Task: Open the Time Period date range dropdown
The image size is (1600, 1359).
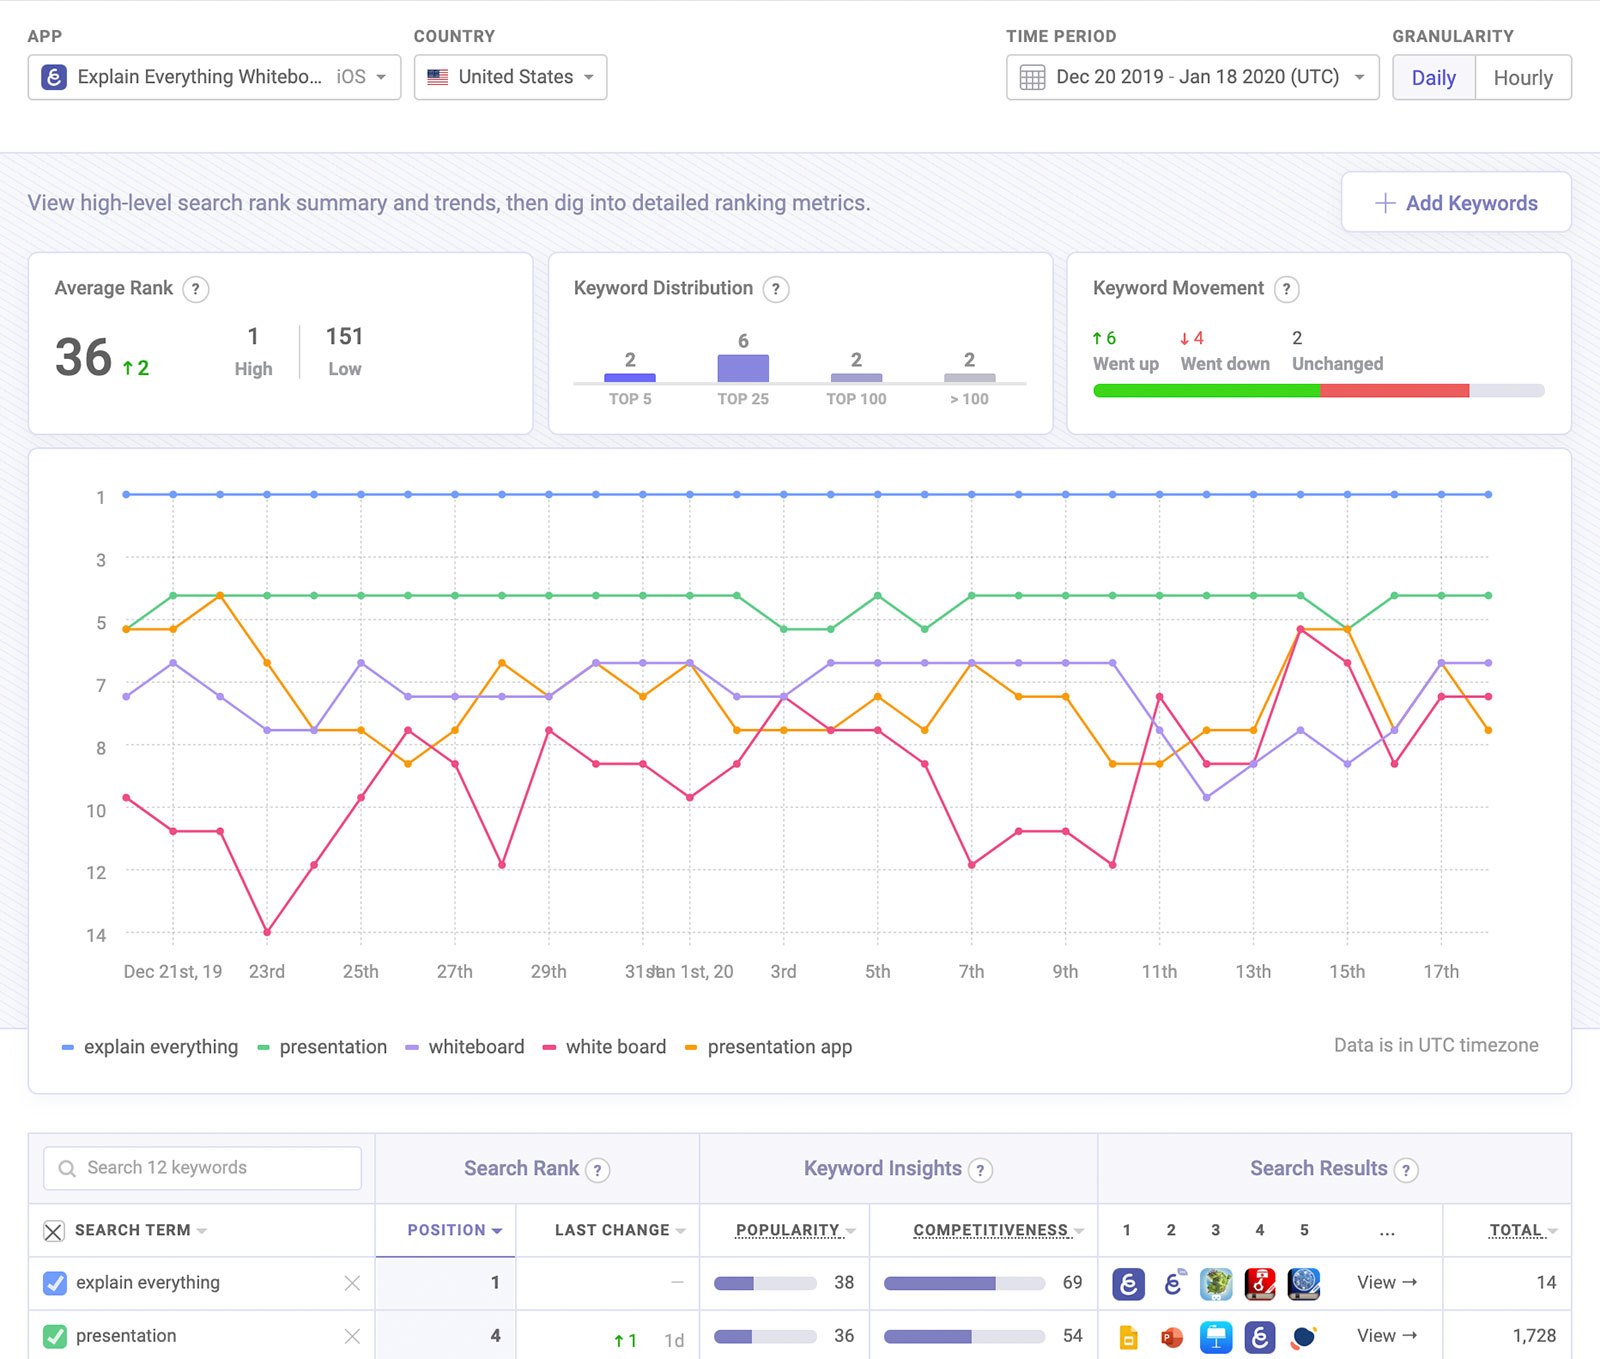Action: [1192, 77]
